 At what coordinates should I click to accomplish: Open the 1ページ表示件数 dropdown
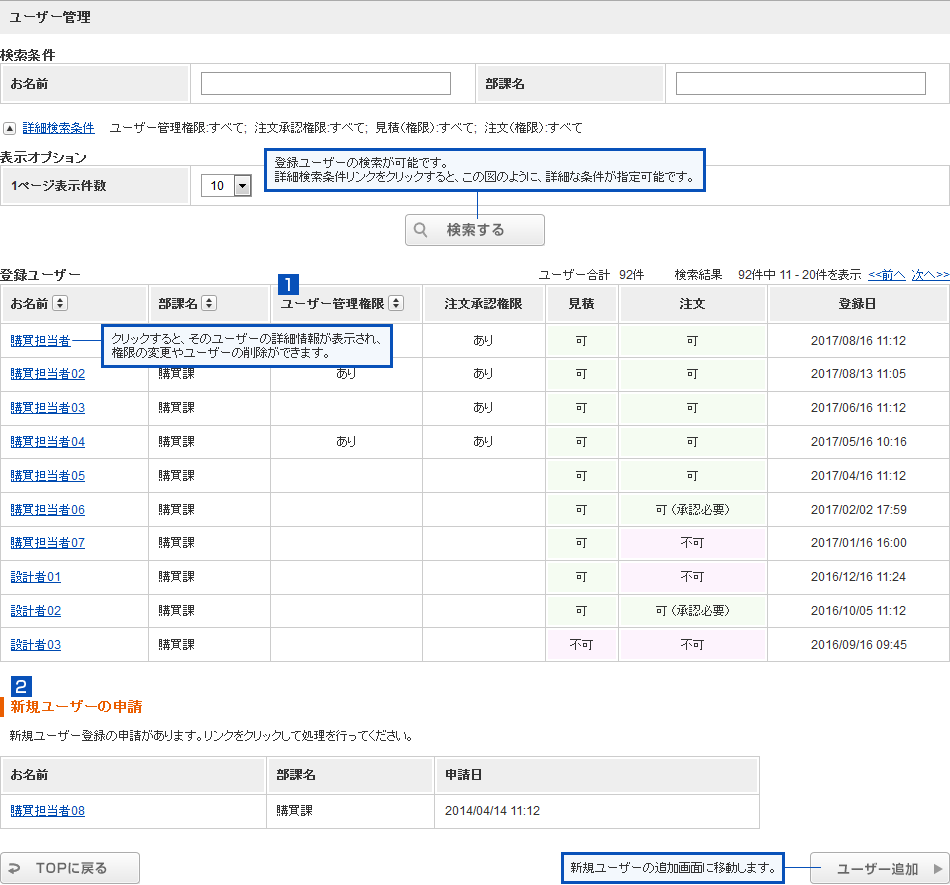[241, 185]
